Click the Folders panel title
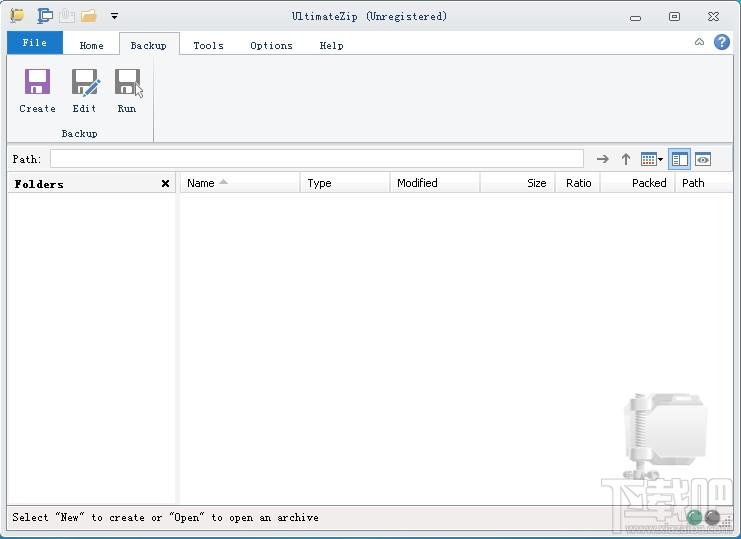741x539 pixels. [39, 184]
